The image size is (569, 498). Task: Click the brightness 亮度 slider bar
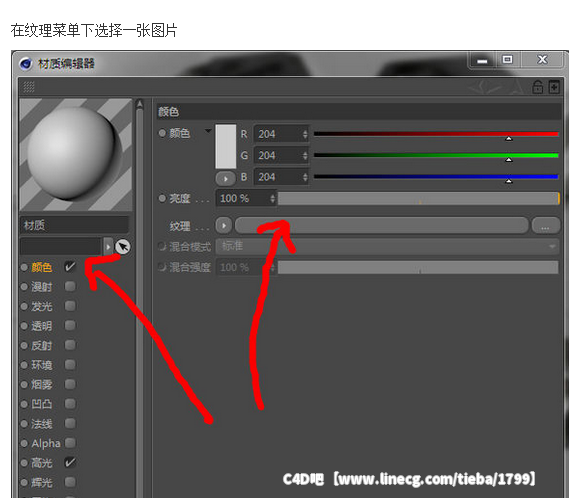point(418,199)
